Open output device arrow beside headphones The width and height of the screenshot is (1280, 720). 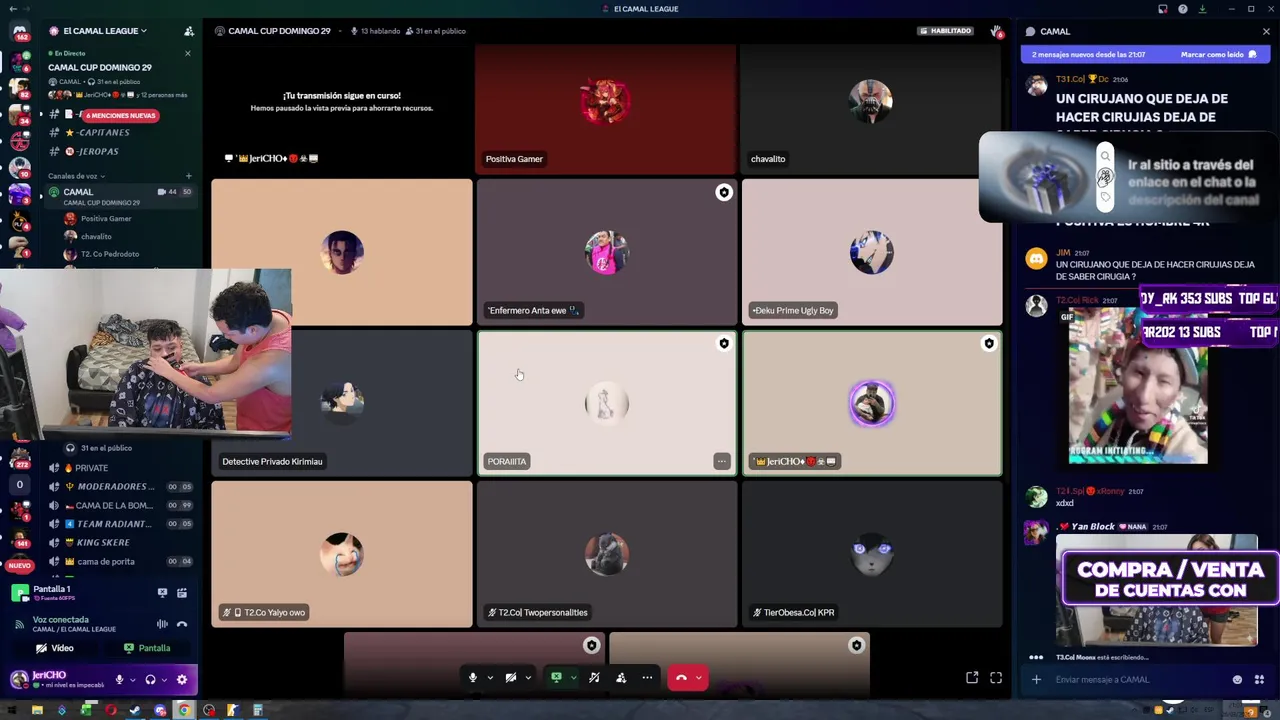click(x=165, y=680)
